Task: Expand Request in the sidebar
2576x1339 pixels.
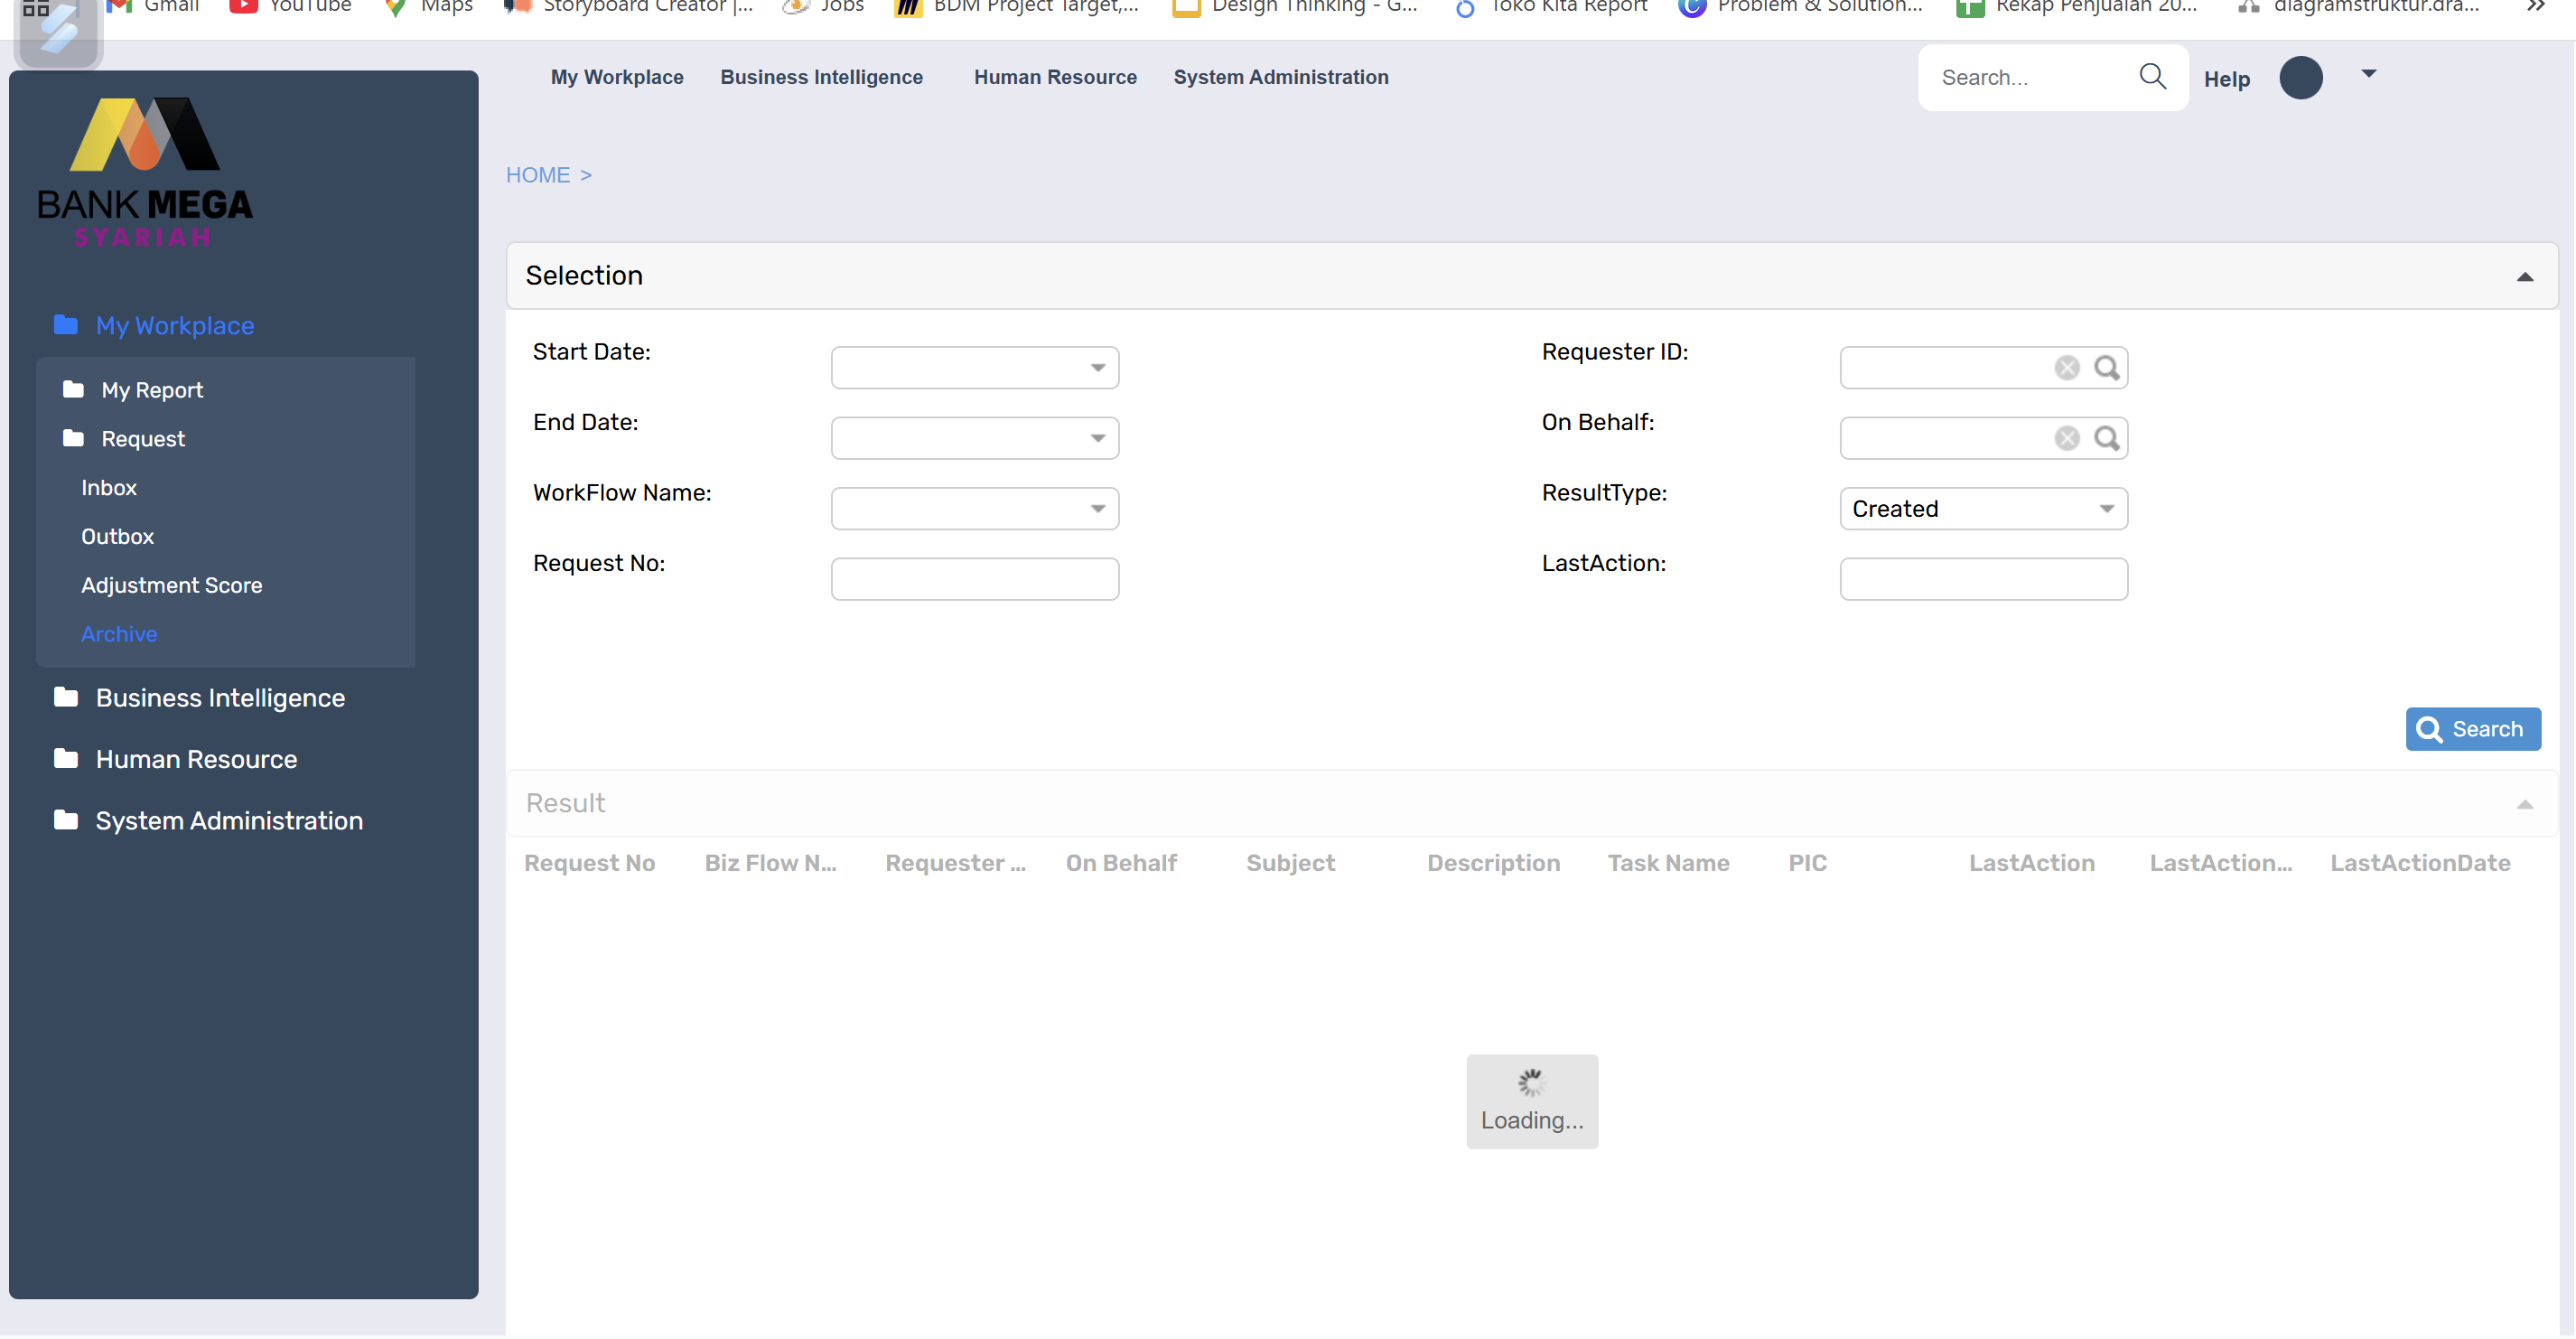Action: [x=143, y=439]
